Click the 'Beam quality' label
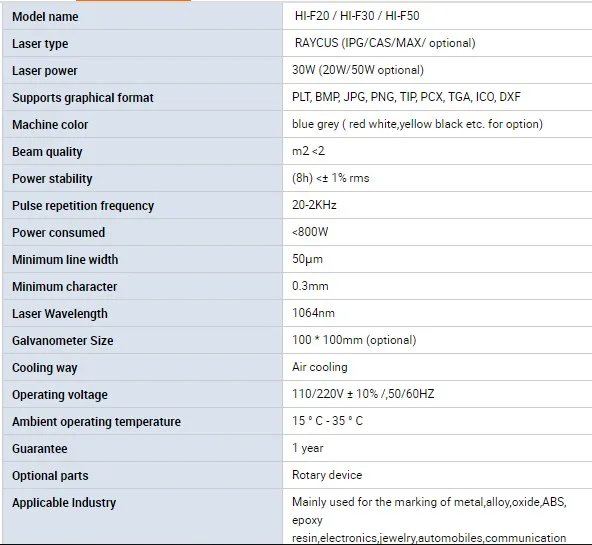 coord(47,152)
